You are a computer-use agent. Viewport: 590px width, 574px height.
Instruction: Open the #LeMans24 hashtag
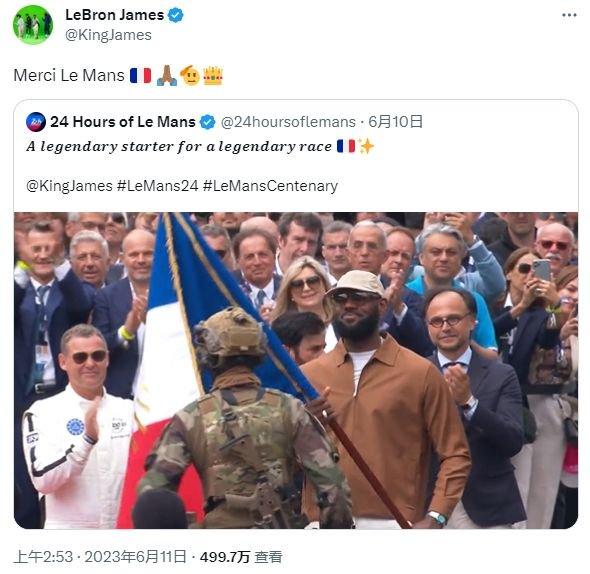pos(157,186)
